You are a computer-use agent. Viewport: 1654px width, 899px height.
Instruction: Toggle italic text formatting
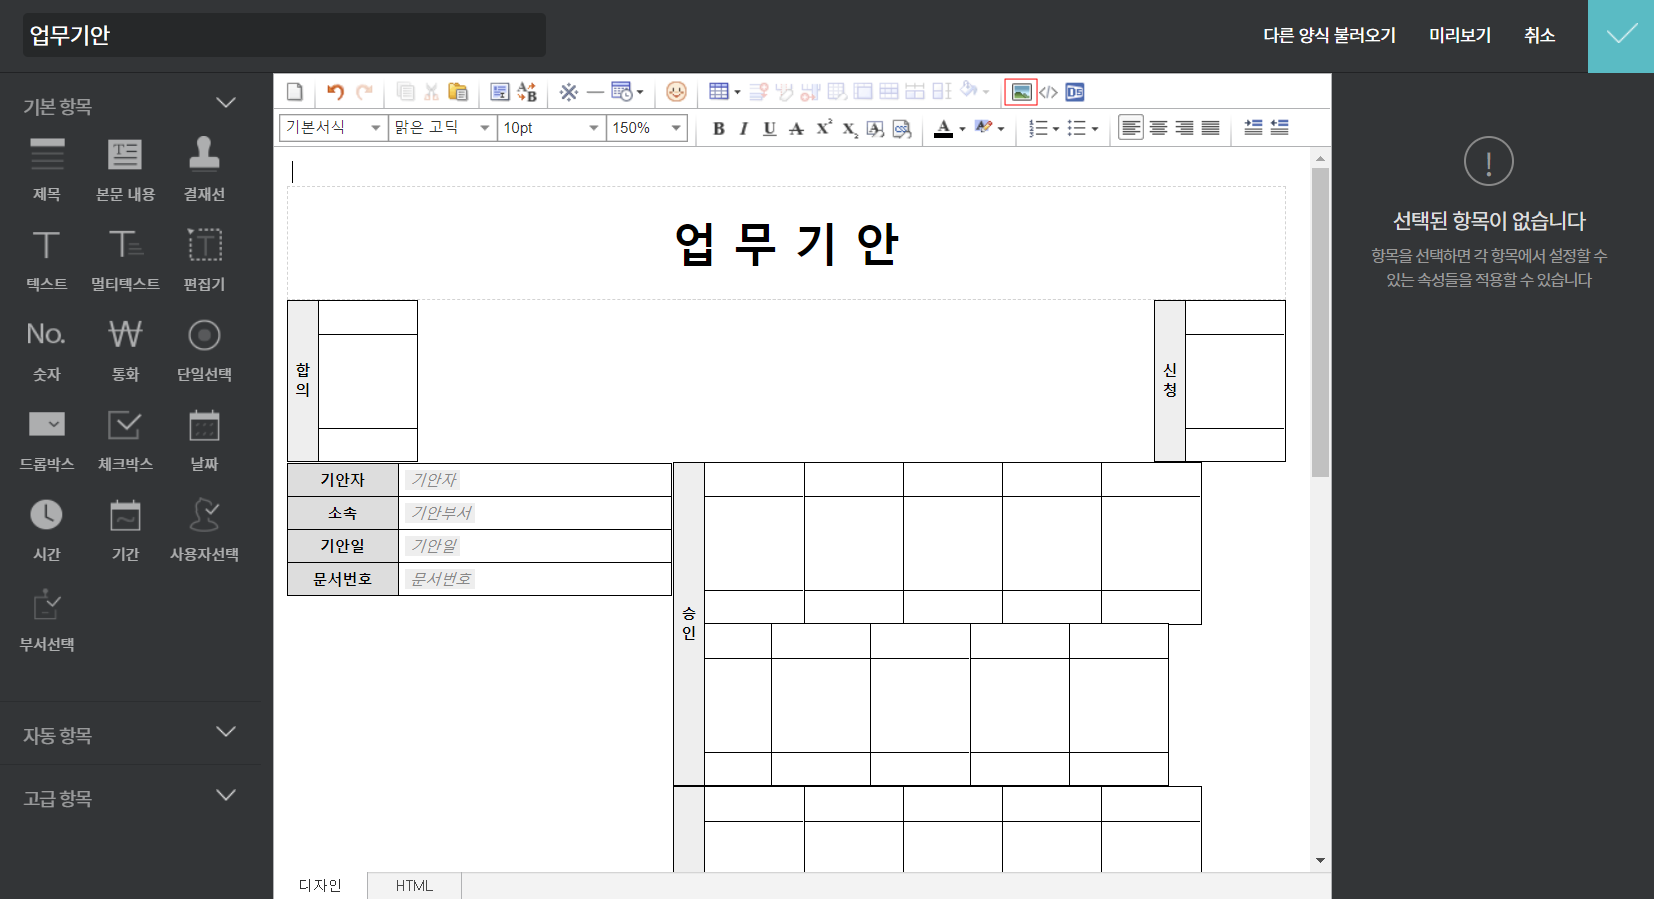coord(743,128)
